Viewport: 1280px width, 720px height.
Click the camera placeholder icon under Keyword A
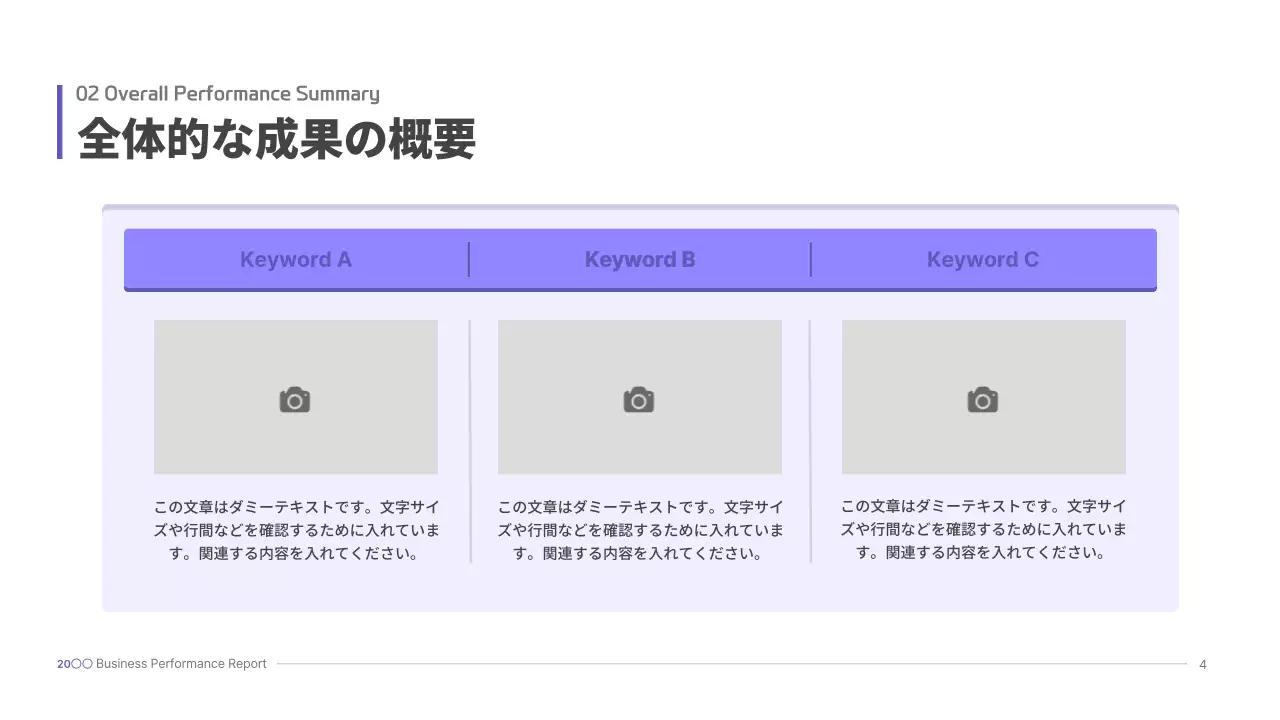(295, 397)
